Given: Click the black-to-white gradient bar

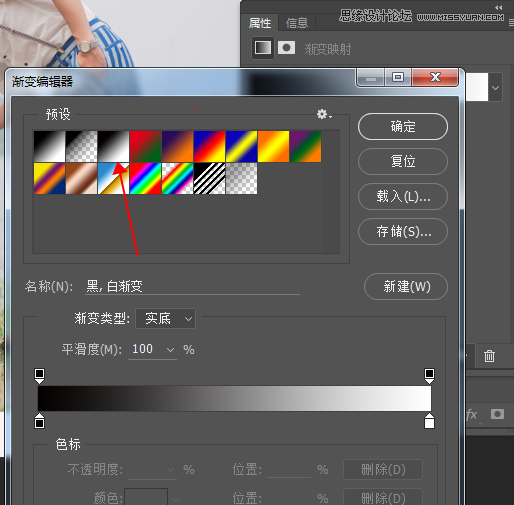Looking at the screenshot, I should click(234, 398).
